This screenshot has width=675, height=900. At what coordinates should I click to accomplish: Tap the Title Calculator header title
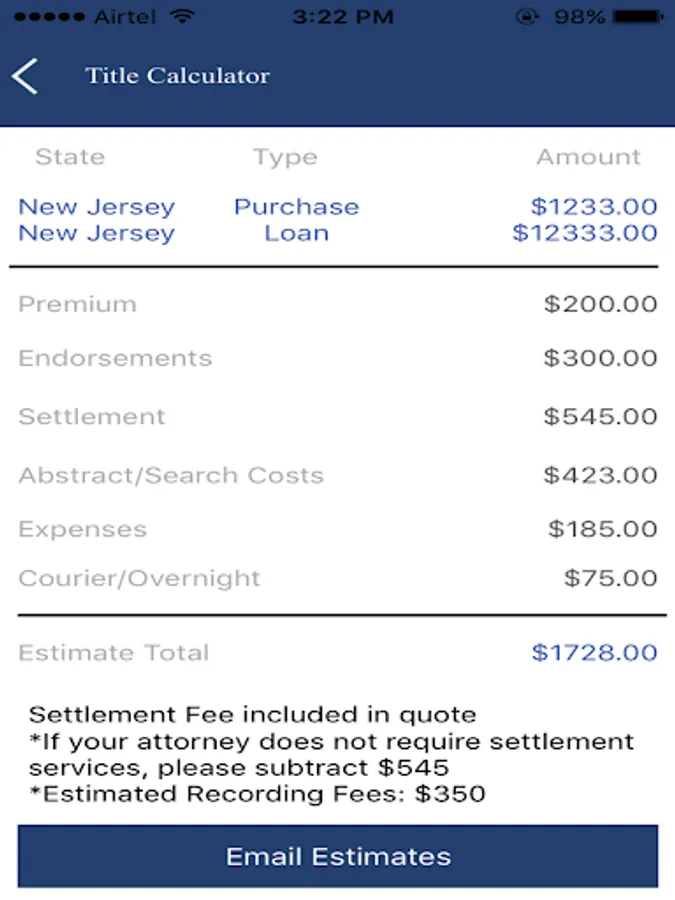tap(177, 76)
